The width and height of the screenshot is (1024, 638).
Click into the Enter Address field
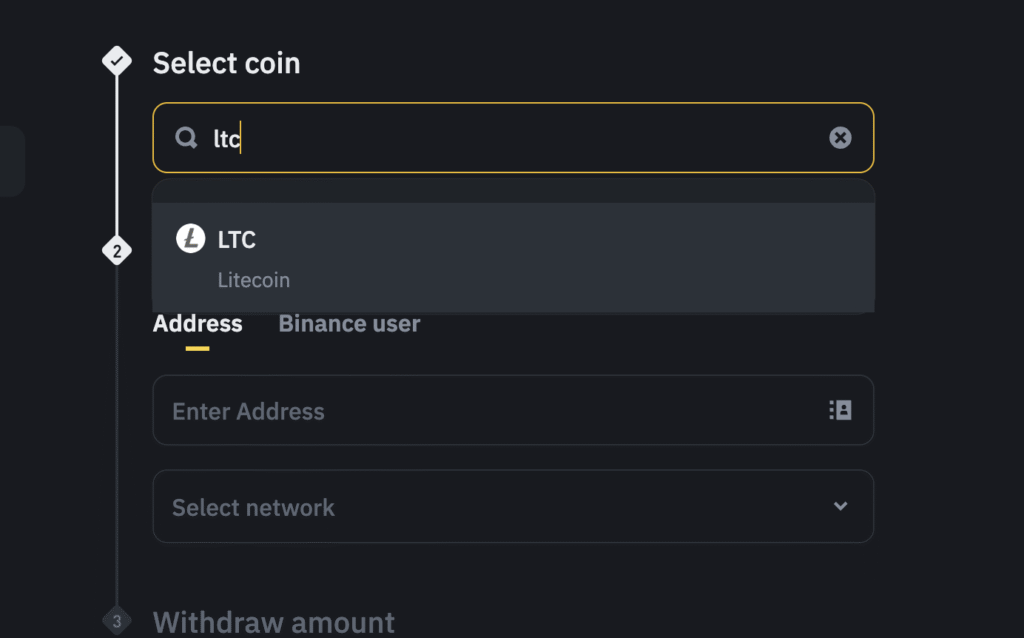pos(513,410)
